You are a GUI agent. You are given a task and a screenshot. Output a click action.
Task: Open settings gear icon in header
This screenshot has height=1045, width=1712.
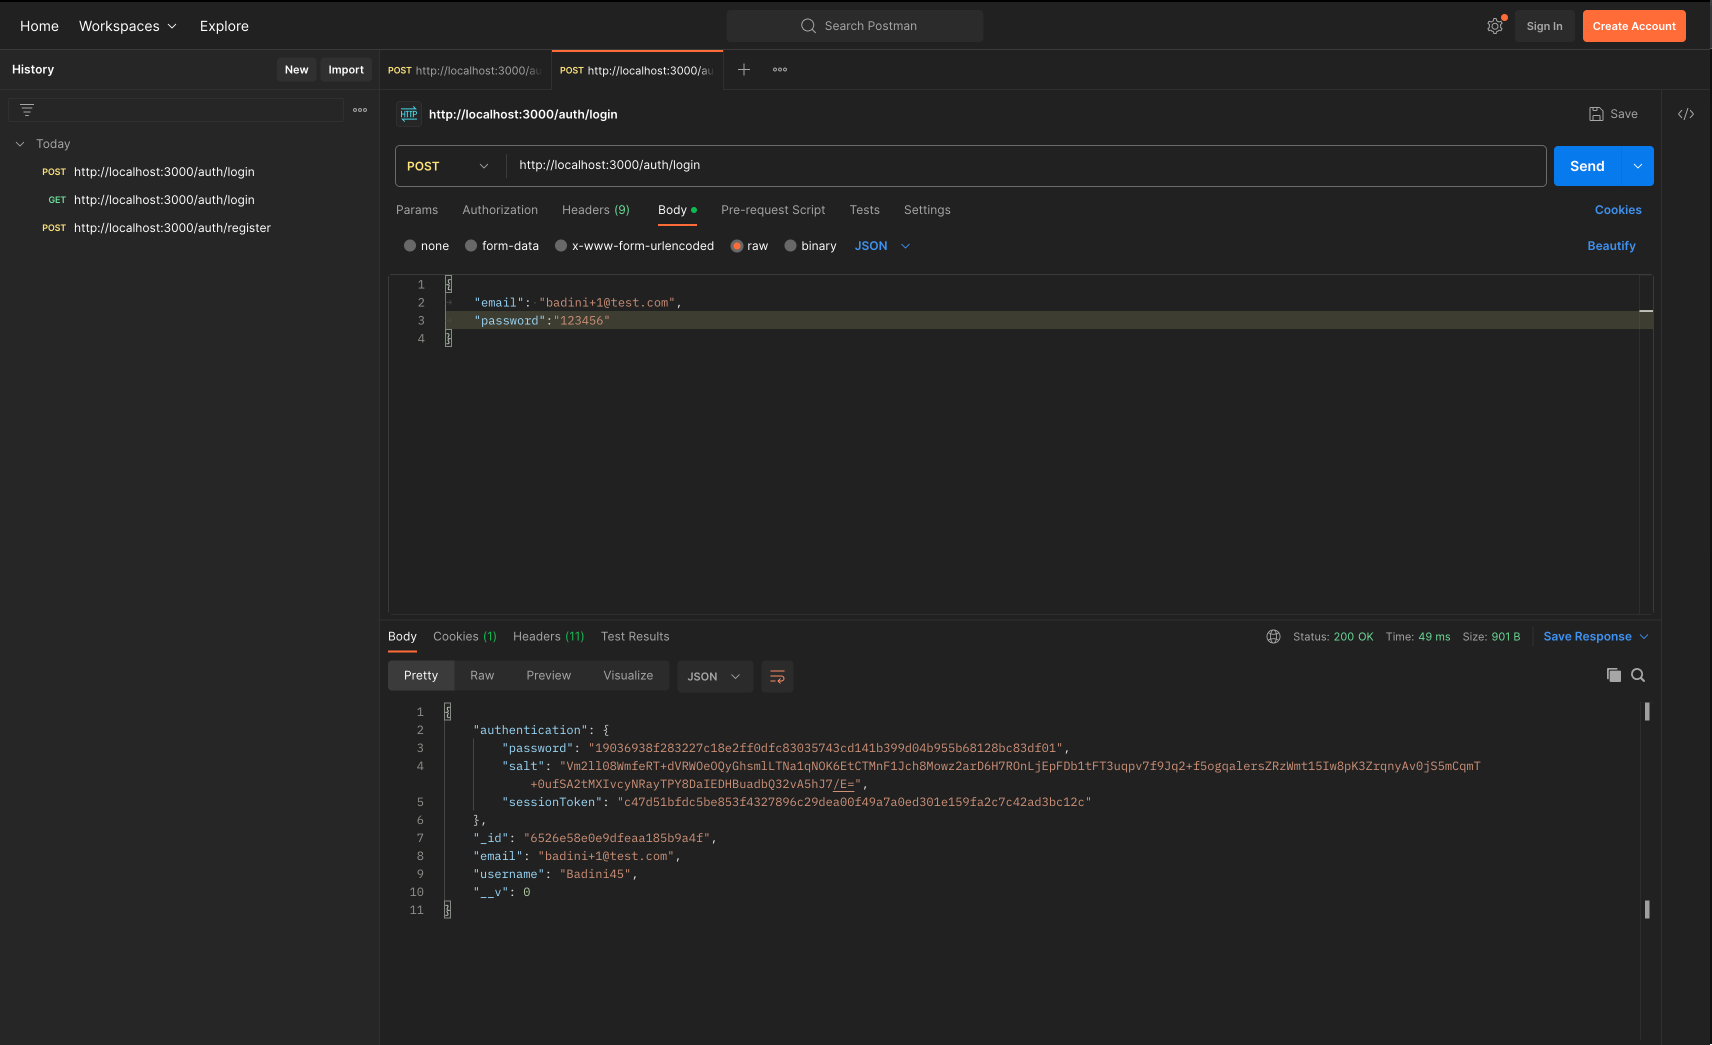click(1495, 26)
